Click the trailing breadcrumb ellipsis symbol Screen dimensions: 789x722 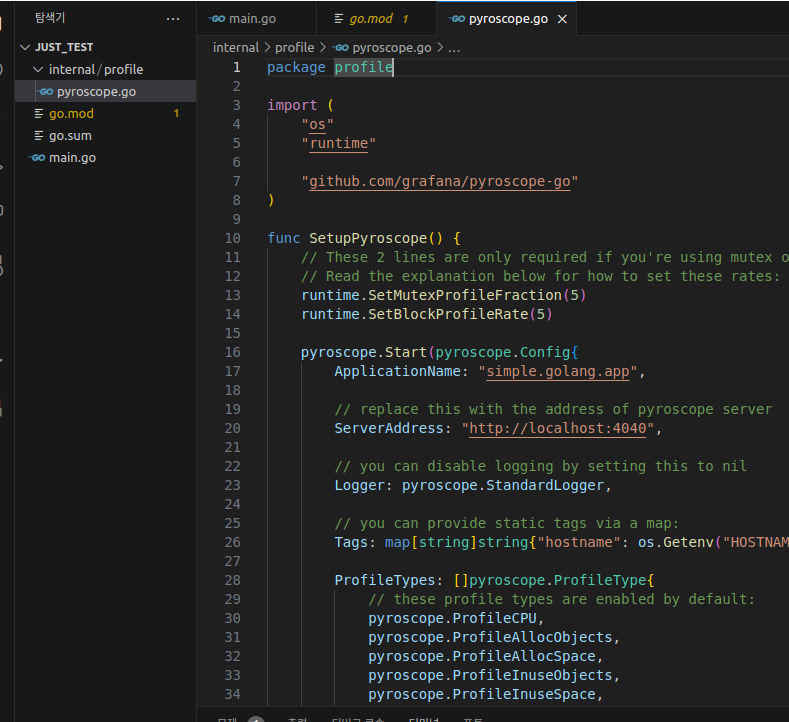(454, 47)
